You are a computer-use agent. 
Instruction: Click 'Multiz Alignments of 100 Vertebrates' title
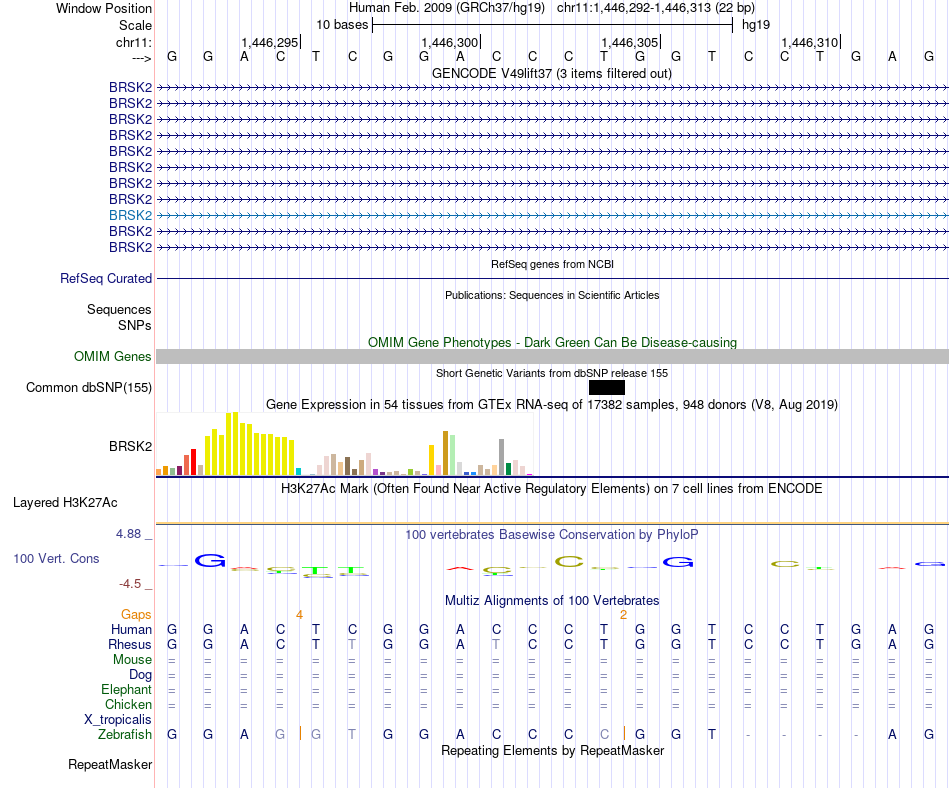552,600
